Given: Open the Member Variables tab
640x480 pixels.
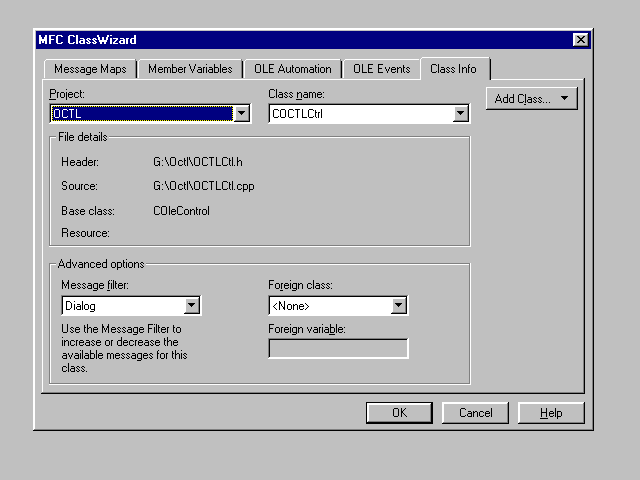Looking at the screenshot, I should coord(190,69).
